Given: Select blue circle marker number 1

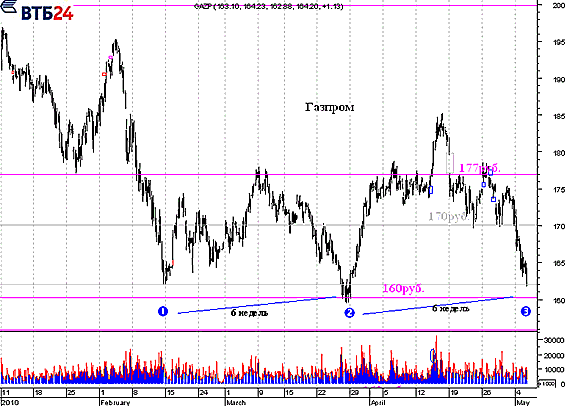Looking at the screenshot, I should pos(163,311).
